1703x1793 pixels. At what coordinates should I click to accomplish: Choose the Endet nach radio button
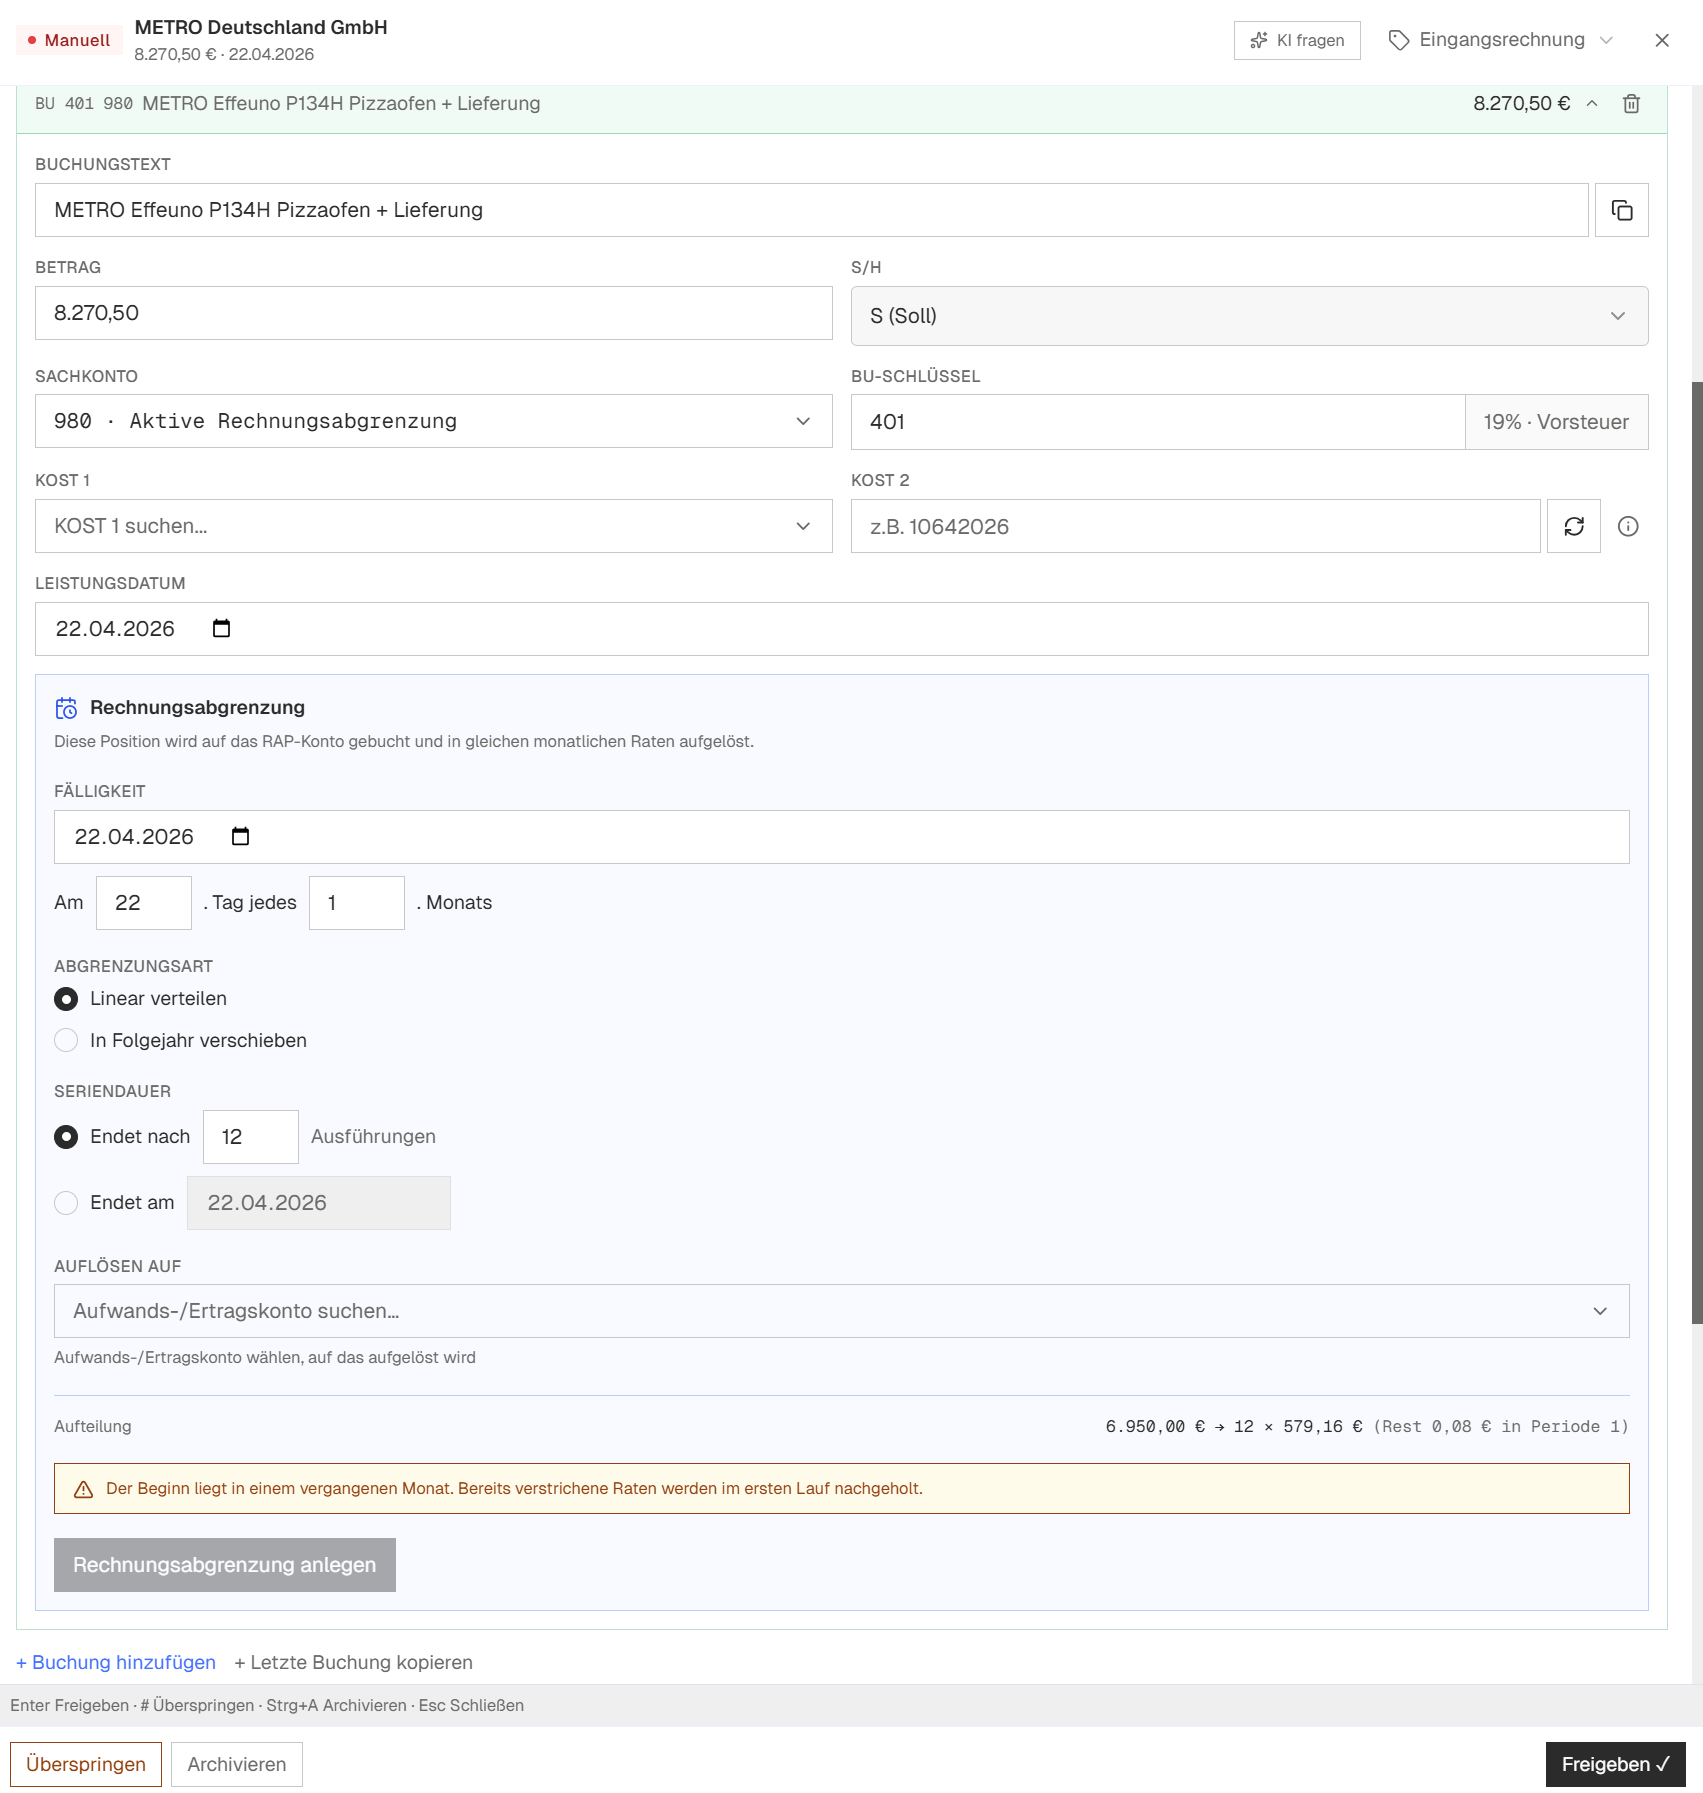(x=66, y=1137)
